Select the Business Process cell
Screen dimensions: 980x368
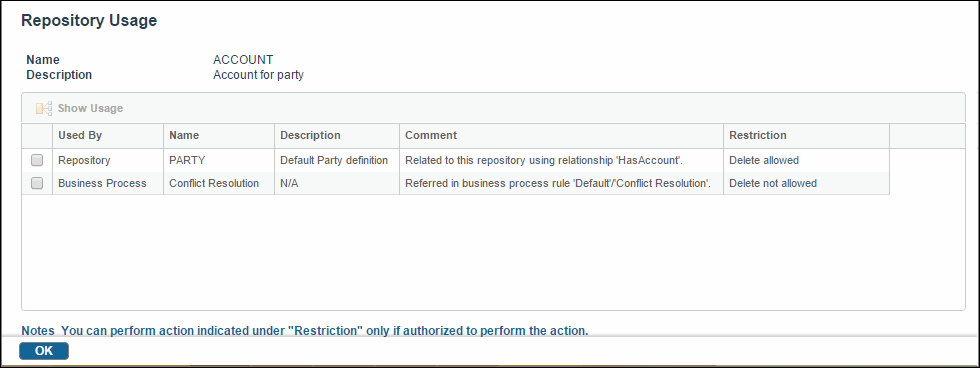[x=108, y=183]
